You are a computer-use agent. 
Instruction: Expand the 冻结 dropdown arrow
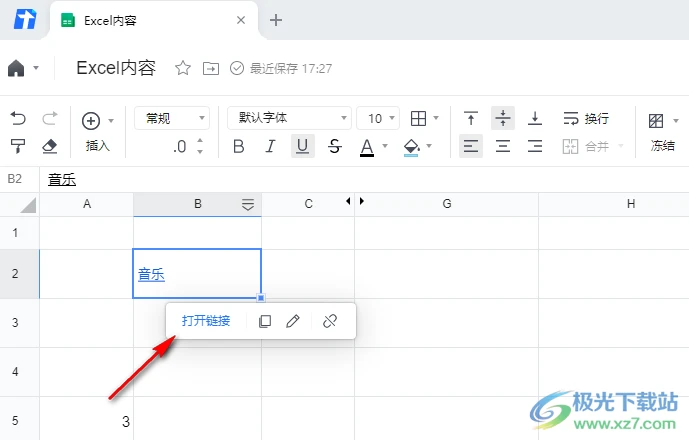click(x=676, y=120)
